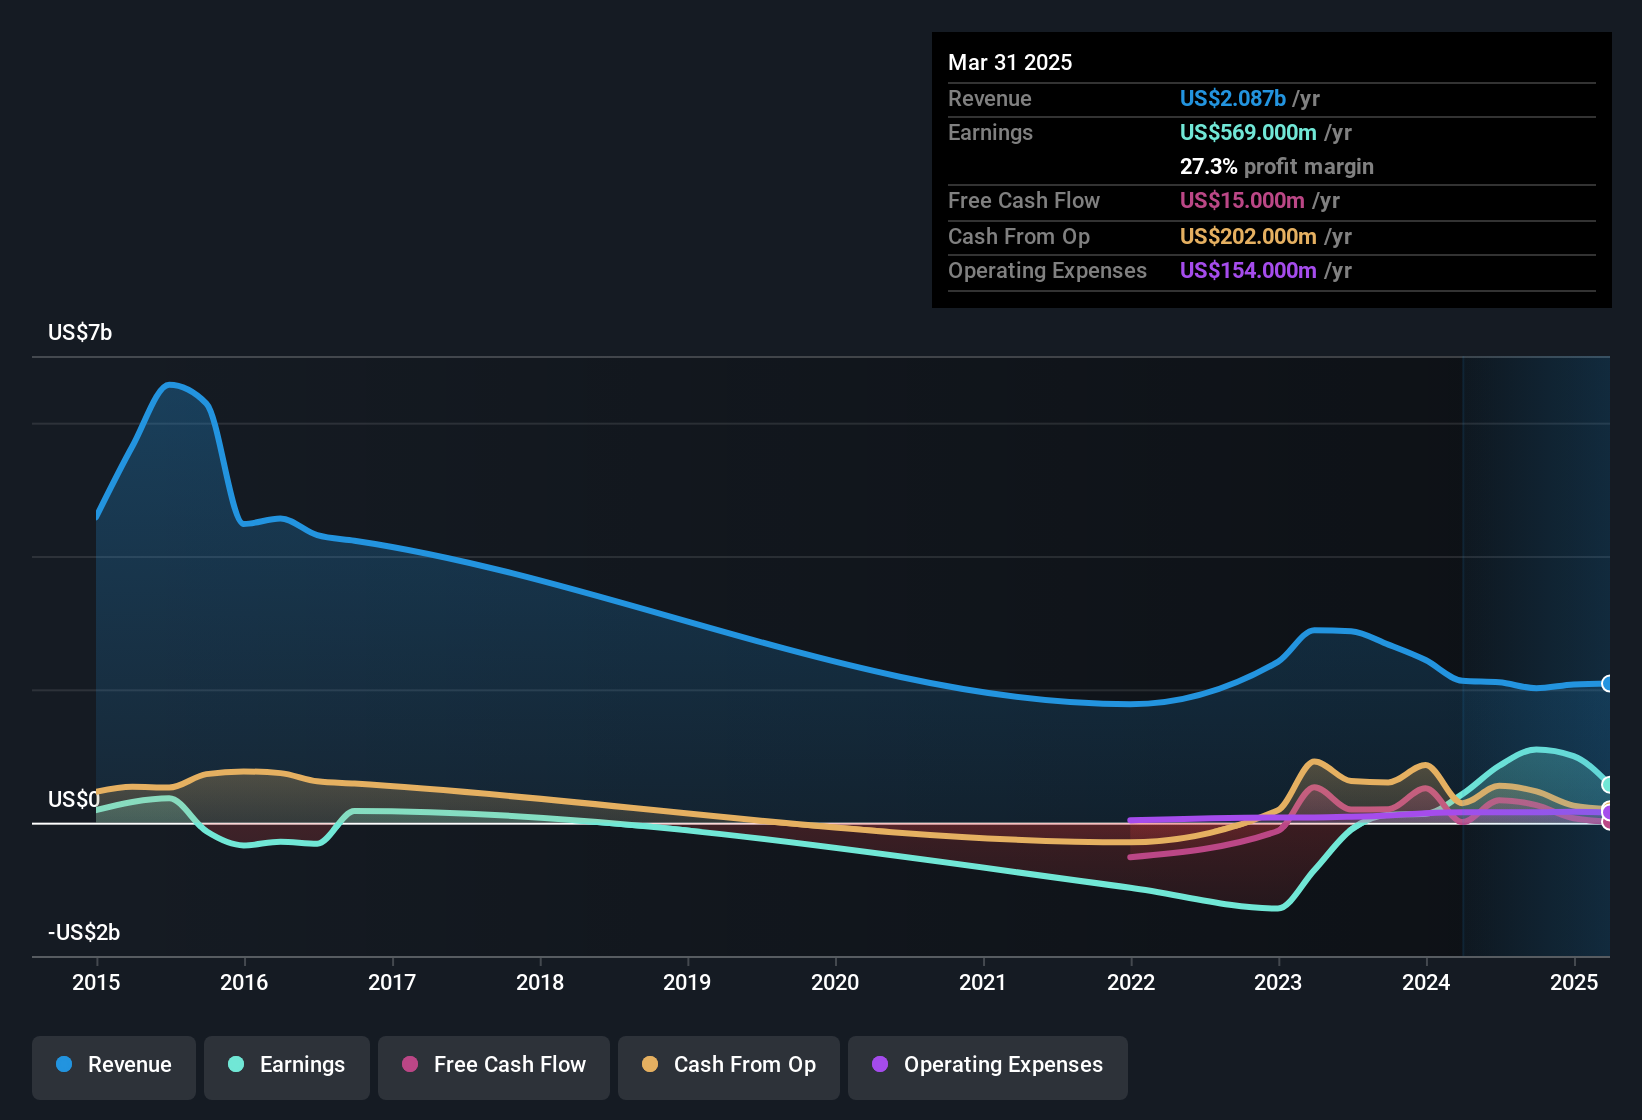Click the Cash From Op legend dot icon

(x=651, y=1065)
